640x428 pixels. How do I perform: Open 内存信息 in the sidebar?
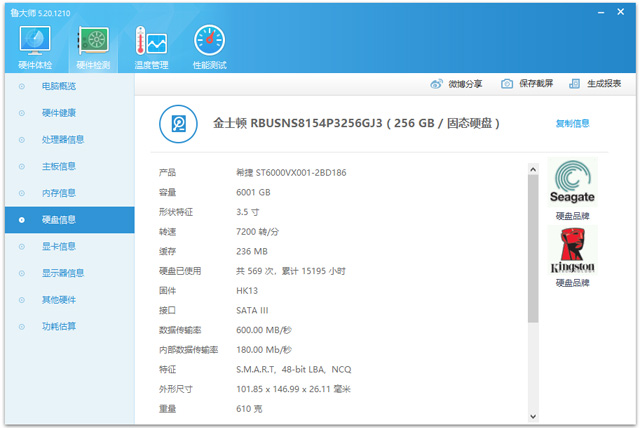point(59,193)
